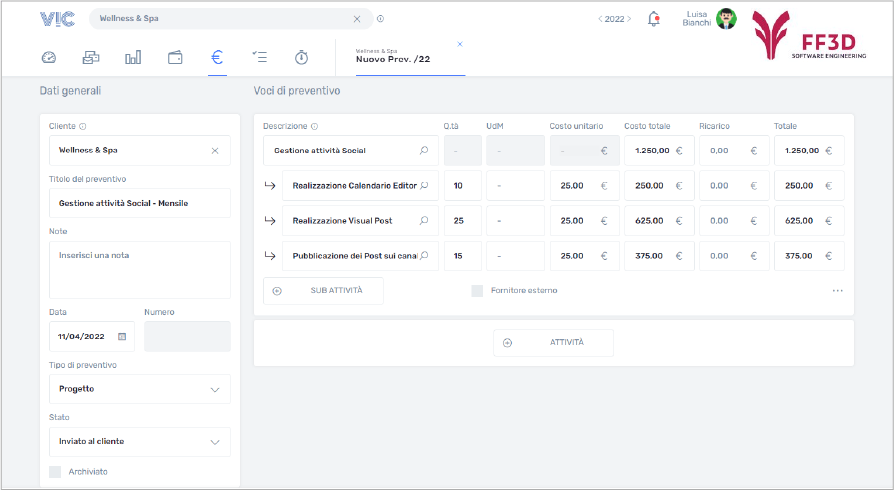This screenshot has width=894, height=491.
Task: Click the info icon beside the search bar
Action: click(380, 19)
